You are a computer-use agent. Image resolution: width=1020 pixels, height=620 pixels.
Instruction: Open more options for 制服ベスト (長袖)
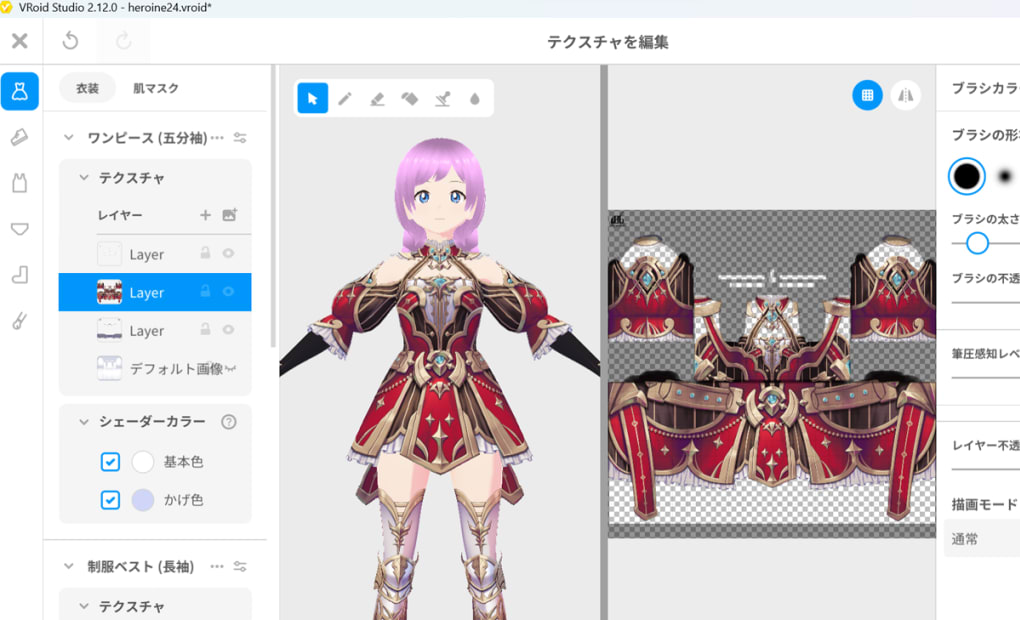[217, 567]
